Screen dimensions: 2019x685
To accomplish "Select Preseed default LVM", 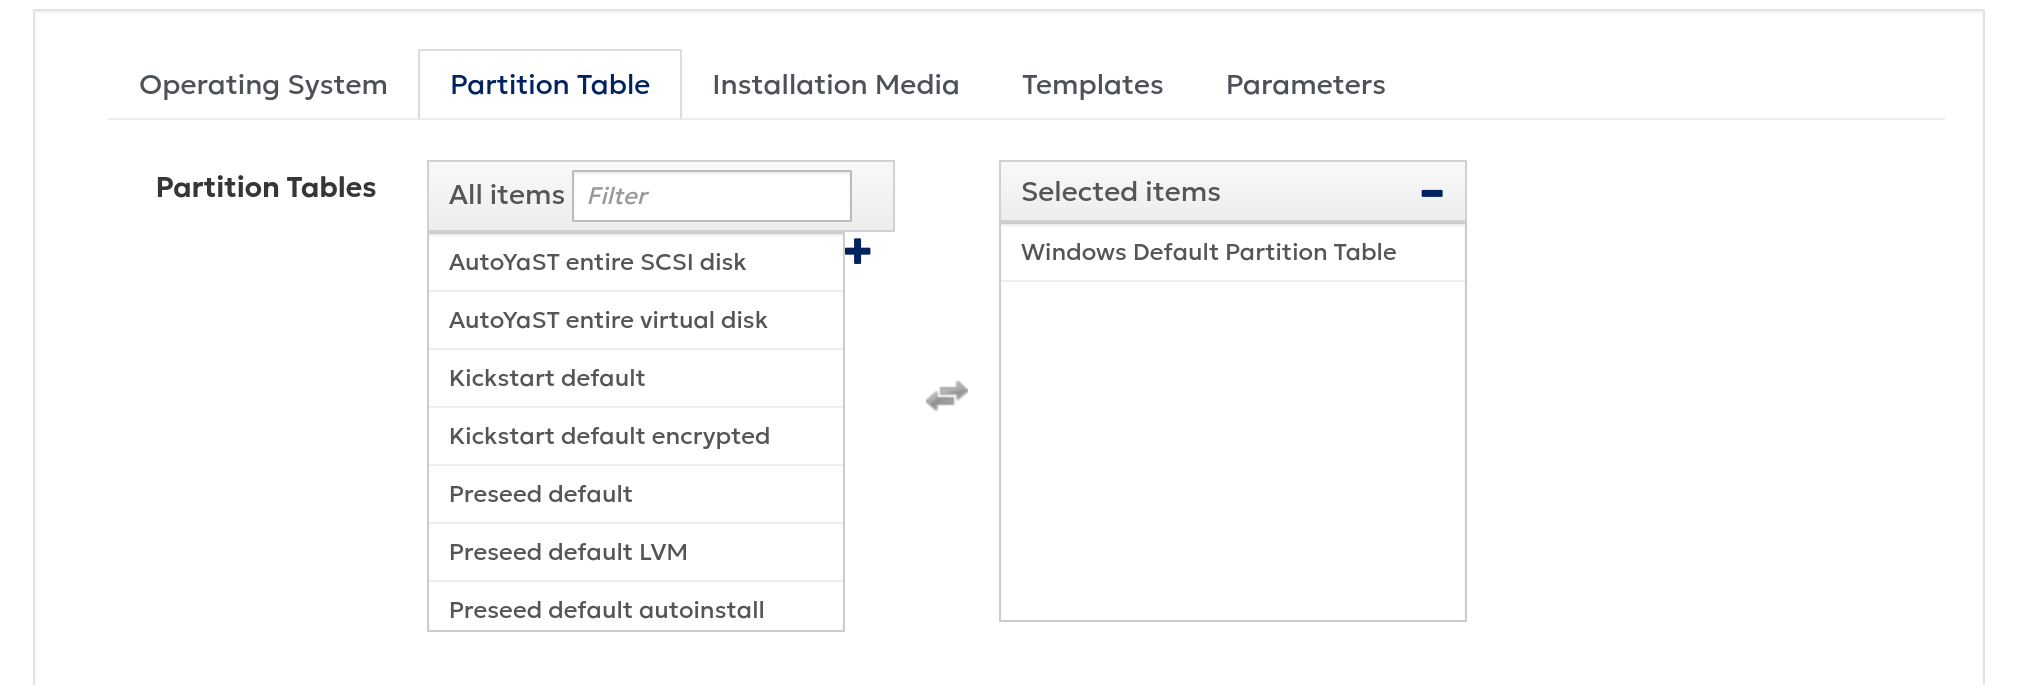I will click(567, 551).
